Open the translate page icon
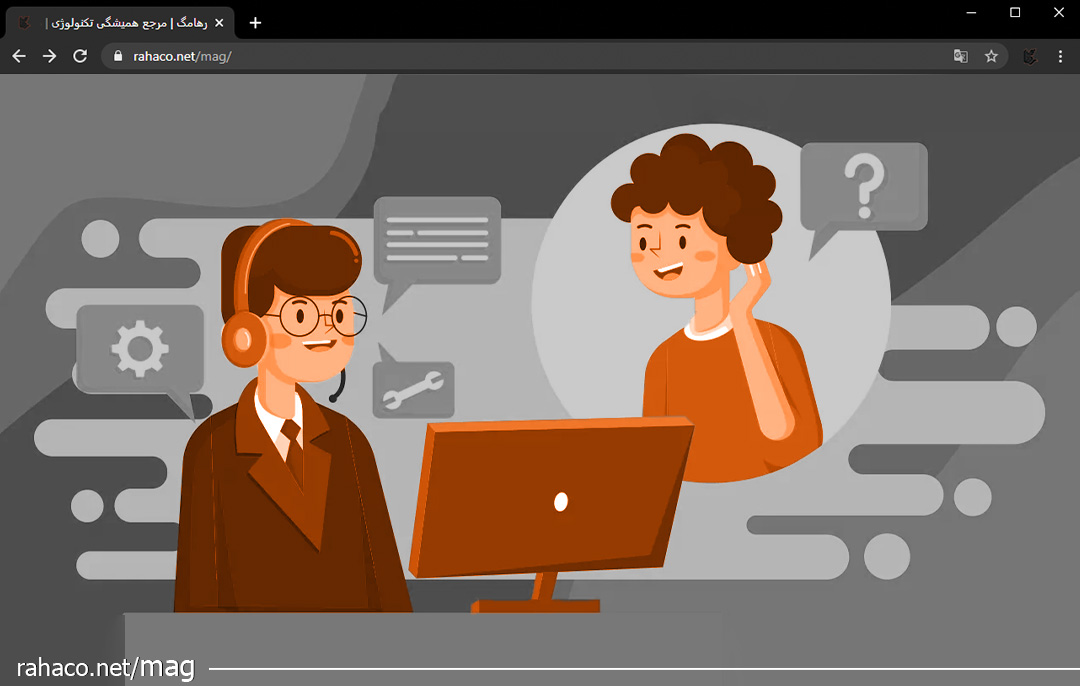Viewport: 1080px width, 686px height. [960, 57]
